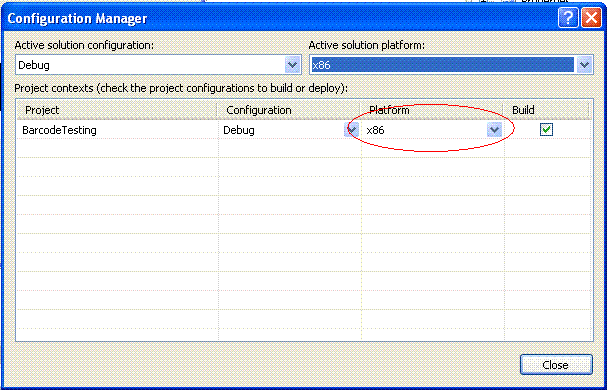Click the empty Build cell under the checkbox
Image resolution: width=607 pixels, height=390 pixels.
(x=548, y=148)
